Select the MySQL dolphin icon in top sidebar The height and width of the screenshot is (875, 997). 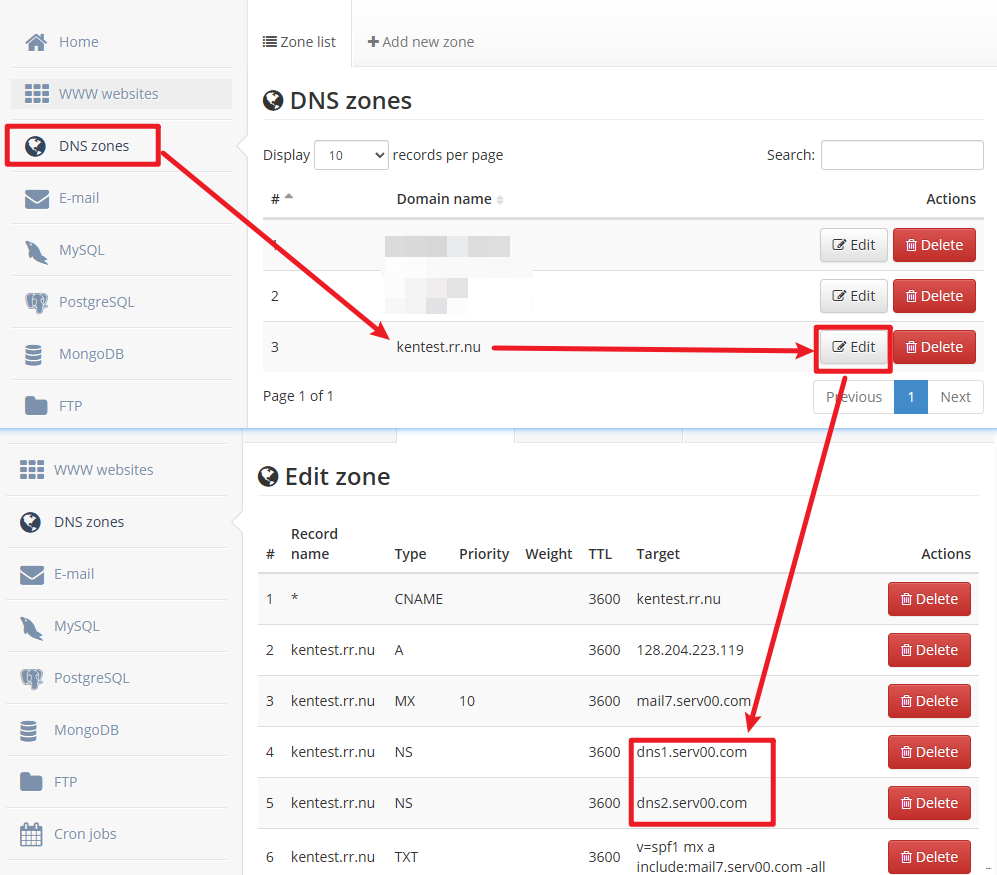click(x=37, y=251)
